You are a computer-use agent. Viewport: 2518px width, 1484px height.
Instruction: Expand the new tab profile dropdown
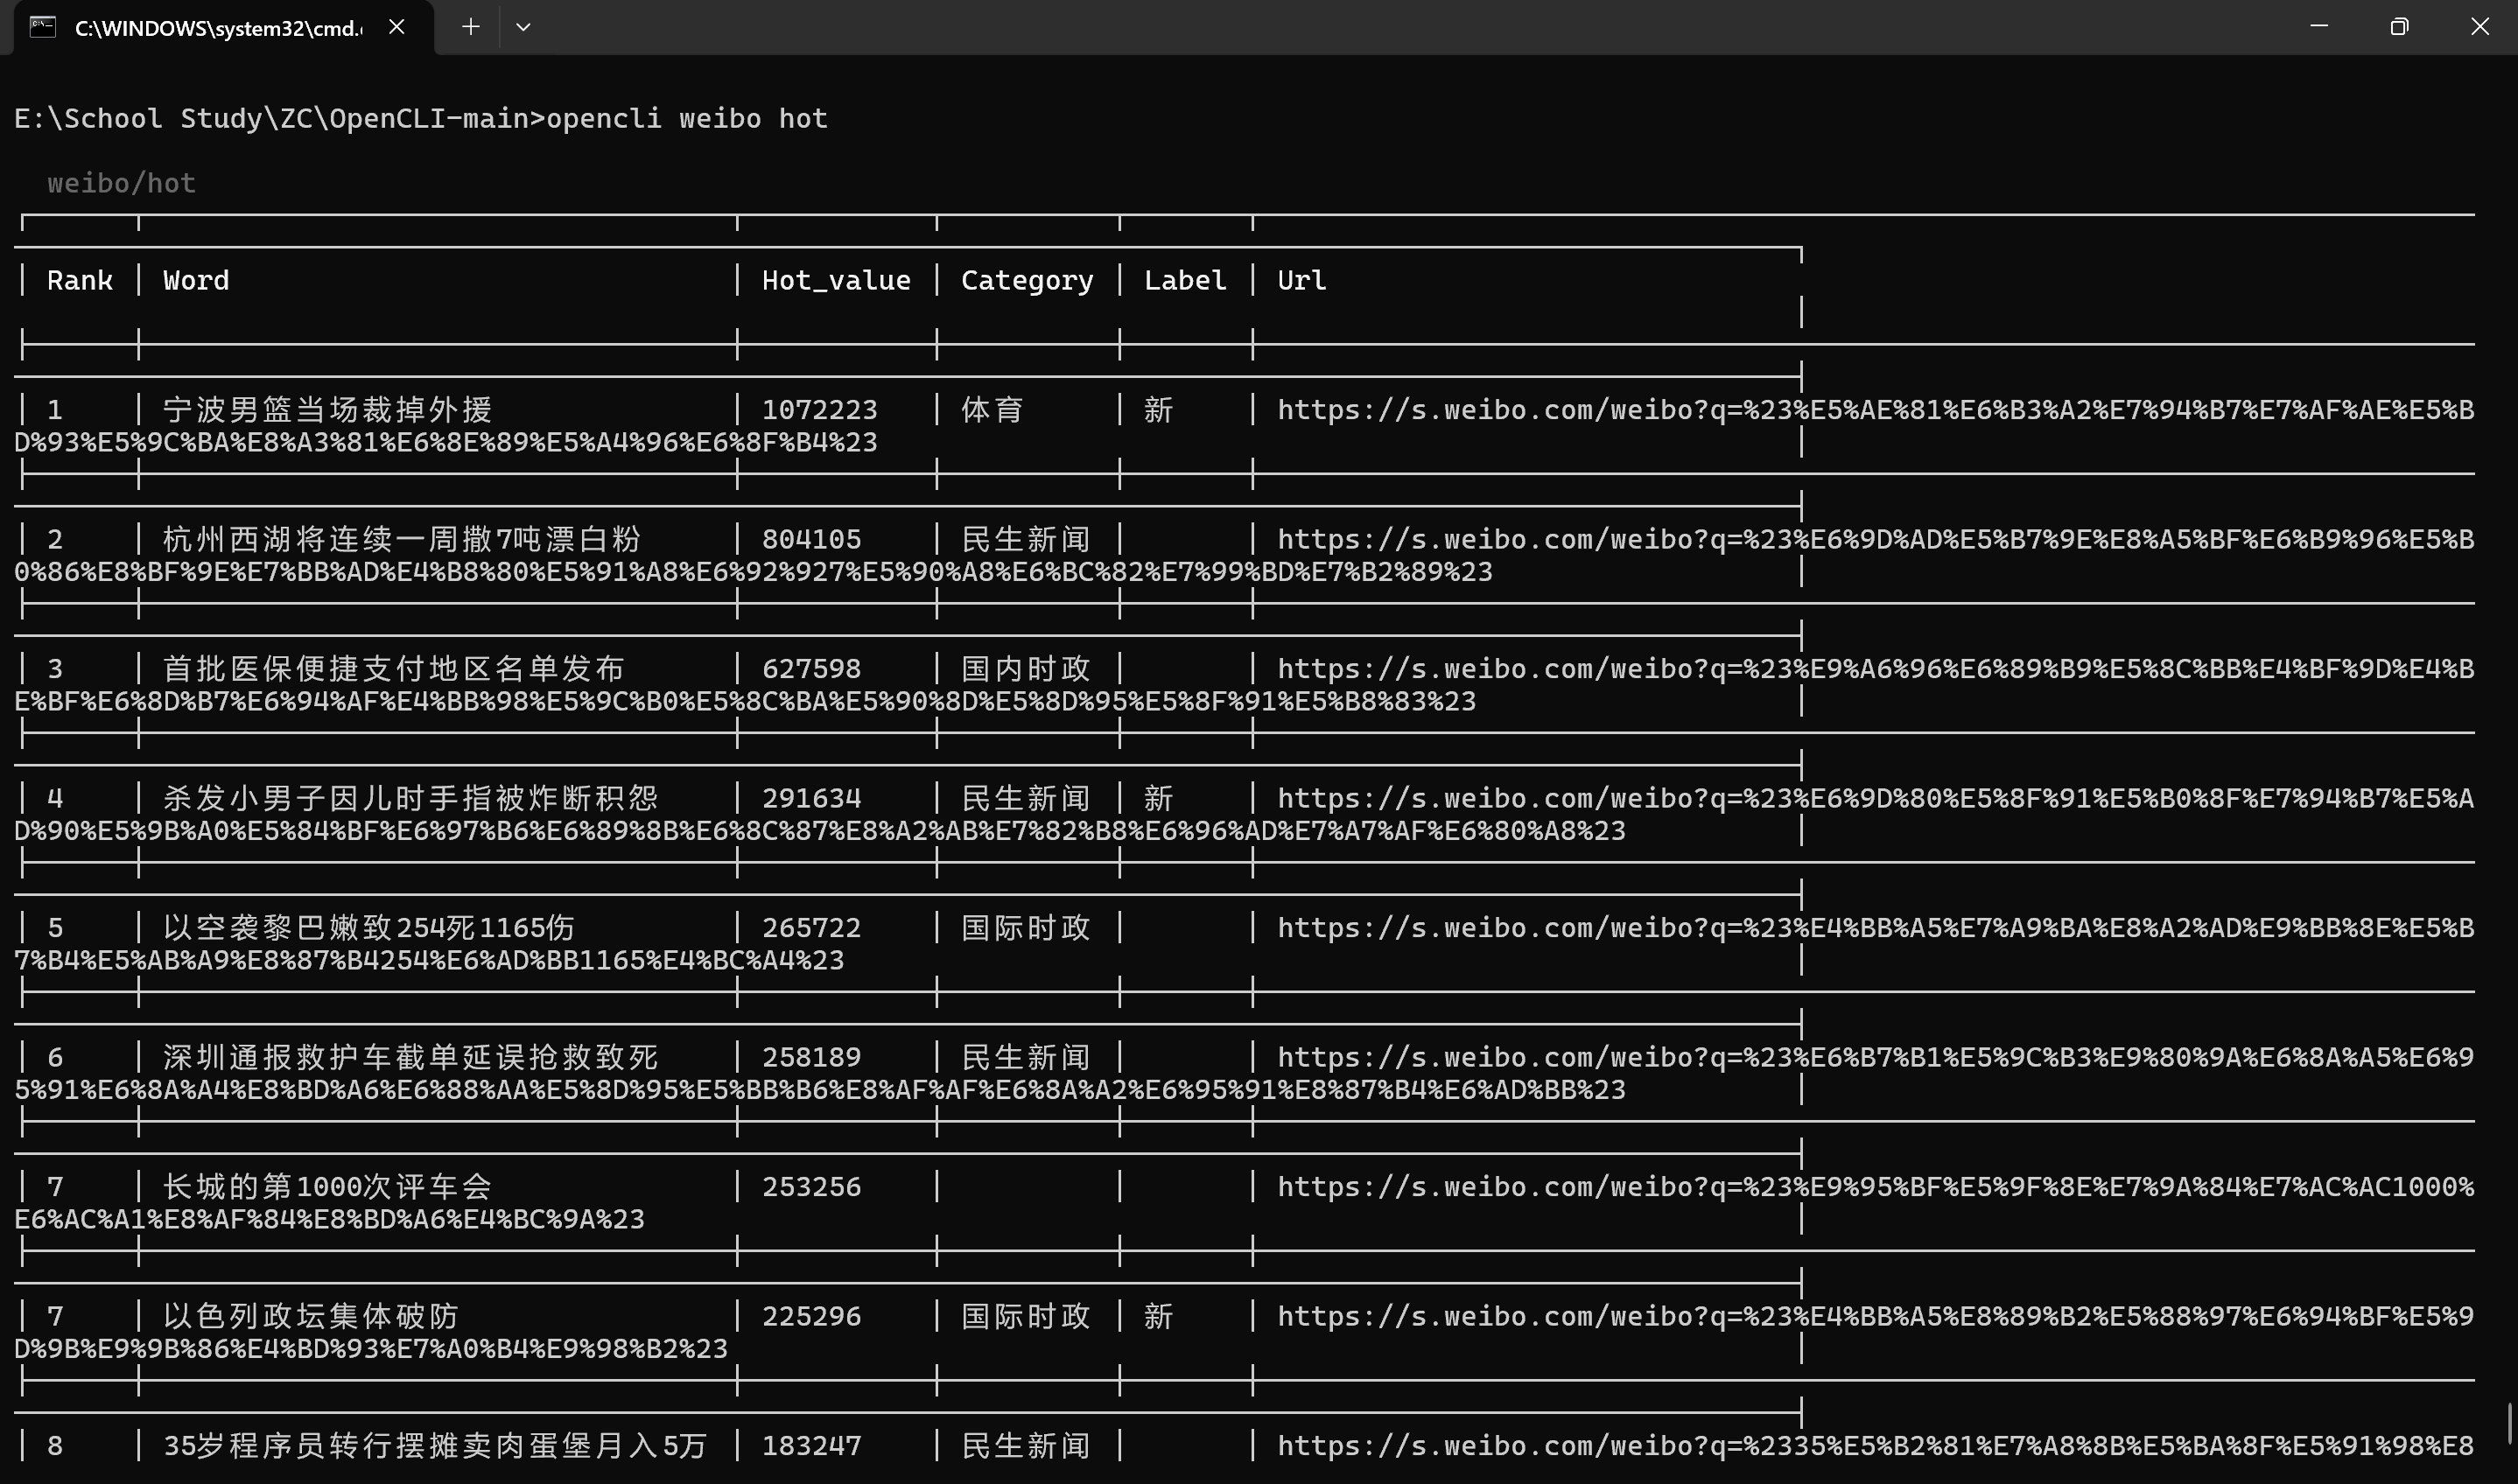(523, 27)
